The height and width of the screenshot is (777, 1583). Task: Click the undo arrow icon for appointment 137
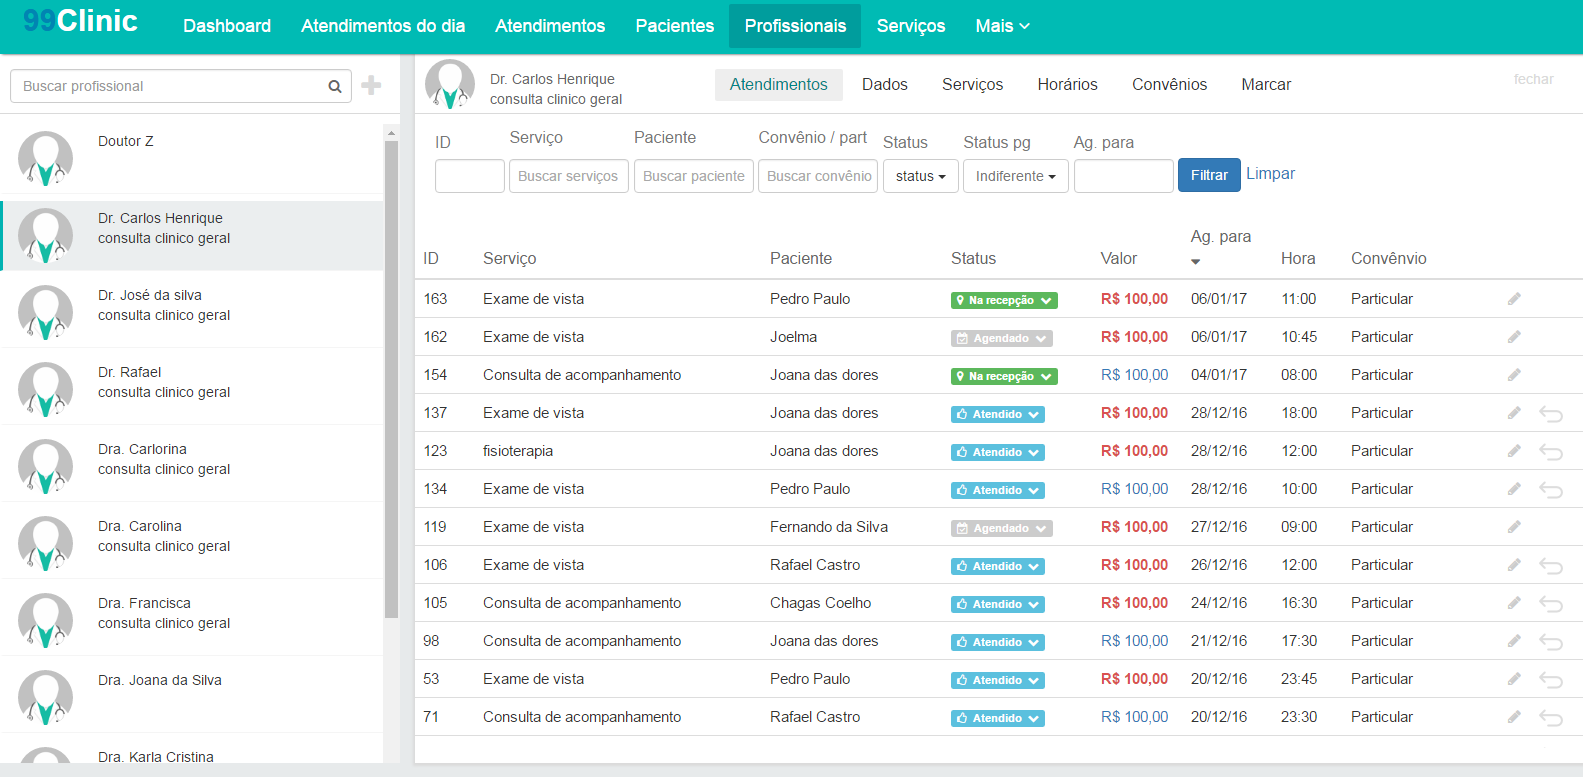pos(1551,414)
